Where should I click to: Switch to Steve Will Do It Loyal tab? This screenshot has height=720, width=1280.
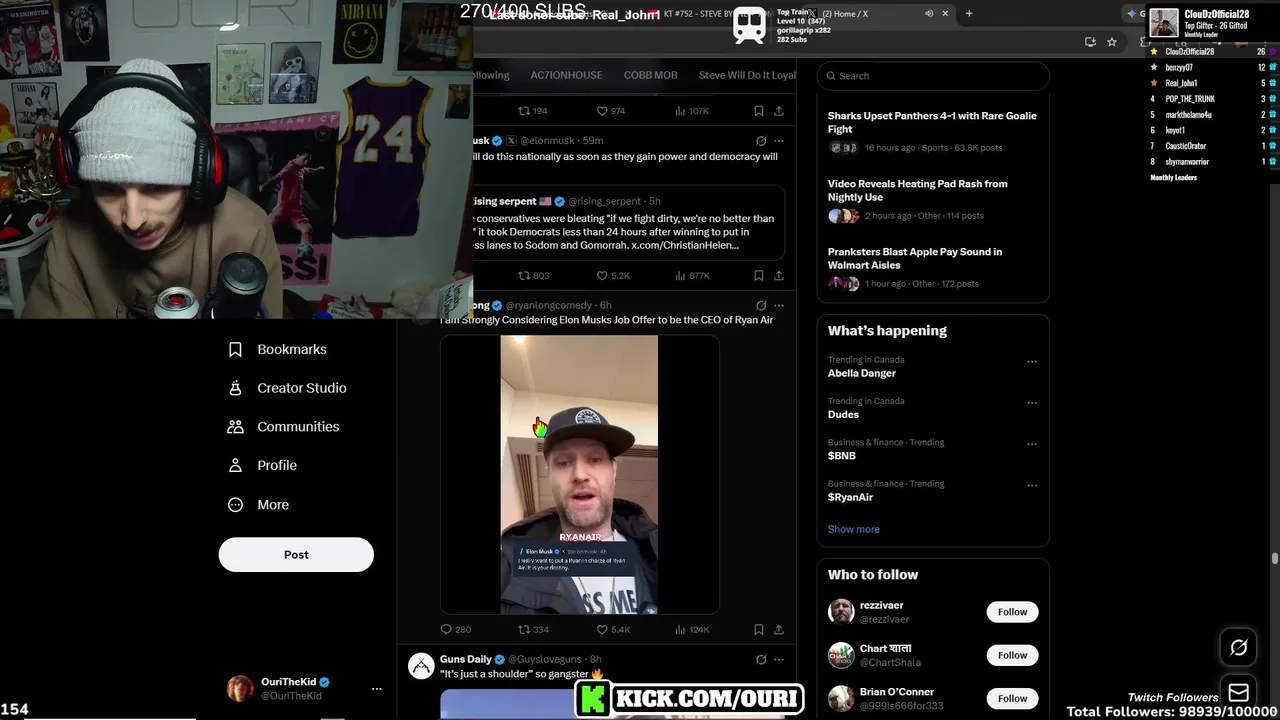[x=747, y=75]
